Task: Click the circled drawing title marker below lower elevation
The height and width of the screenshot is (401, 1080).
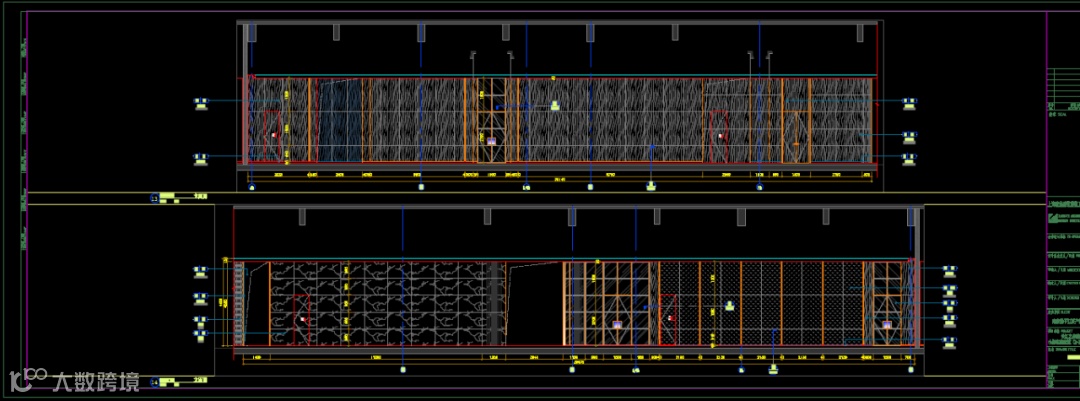Action: click(154, 381)
